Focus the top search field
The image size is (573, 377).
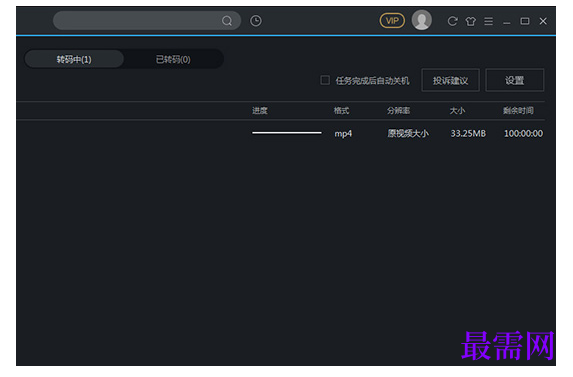(x=147, y=21)
